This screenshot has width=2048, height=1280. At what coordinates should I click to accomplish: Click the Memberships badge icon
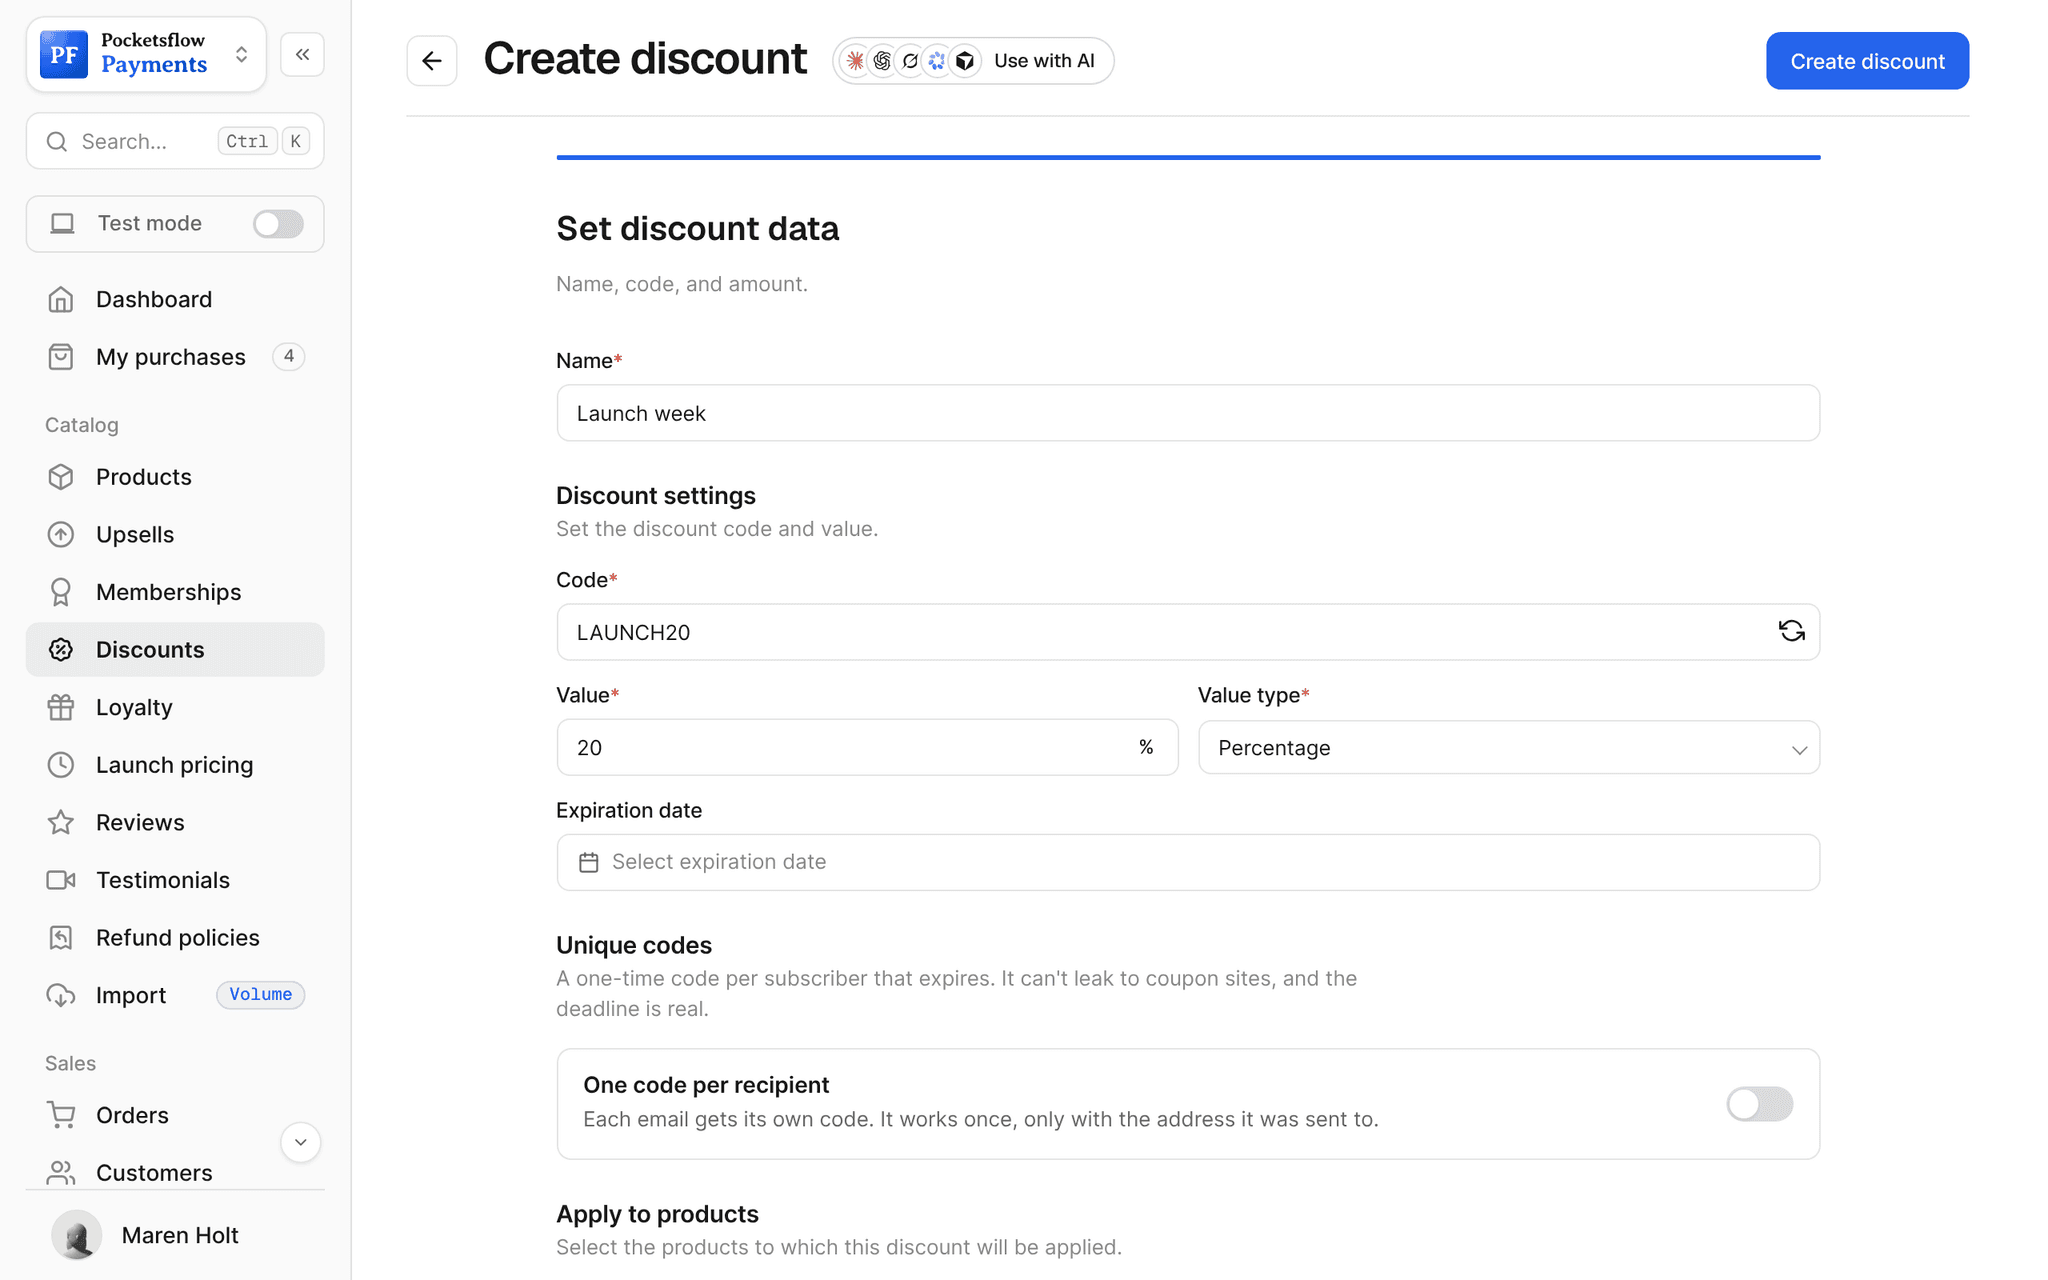(x=61, y=592)
